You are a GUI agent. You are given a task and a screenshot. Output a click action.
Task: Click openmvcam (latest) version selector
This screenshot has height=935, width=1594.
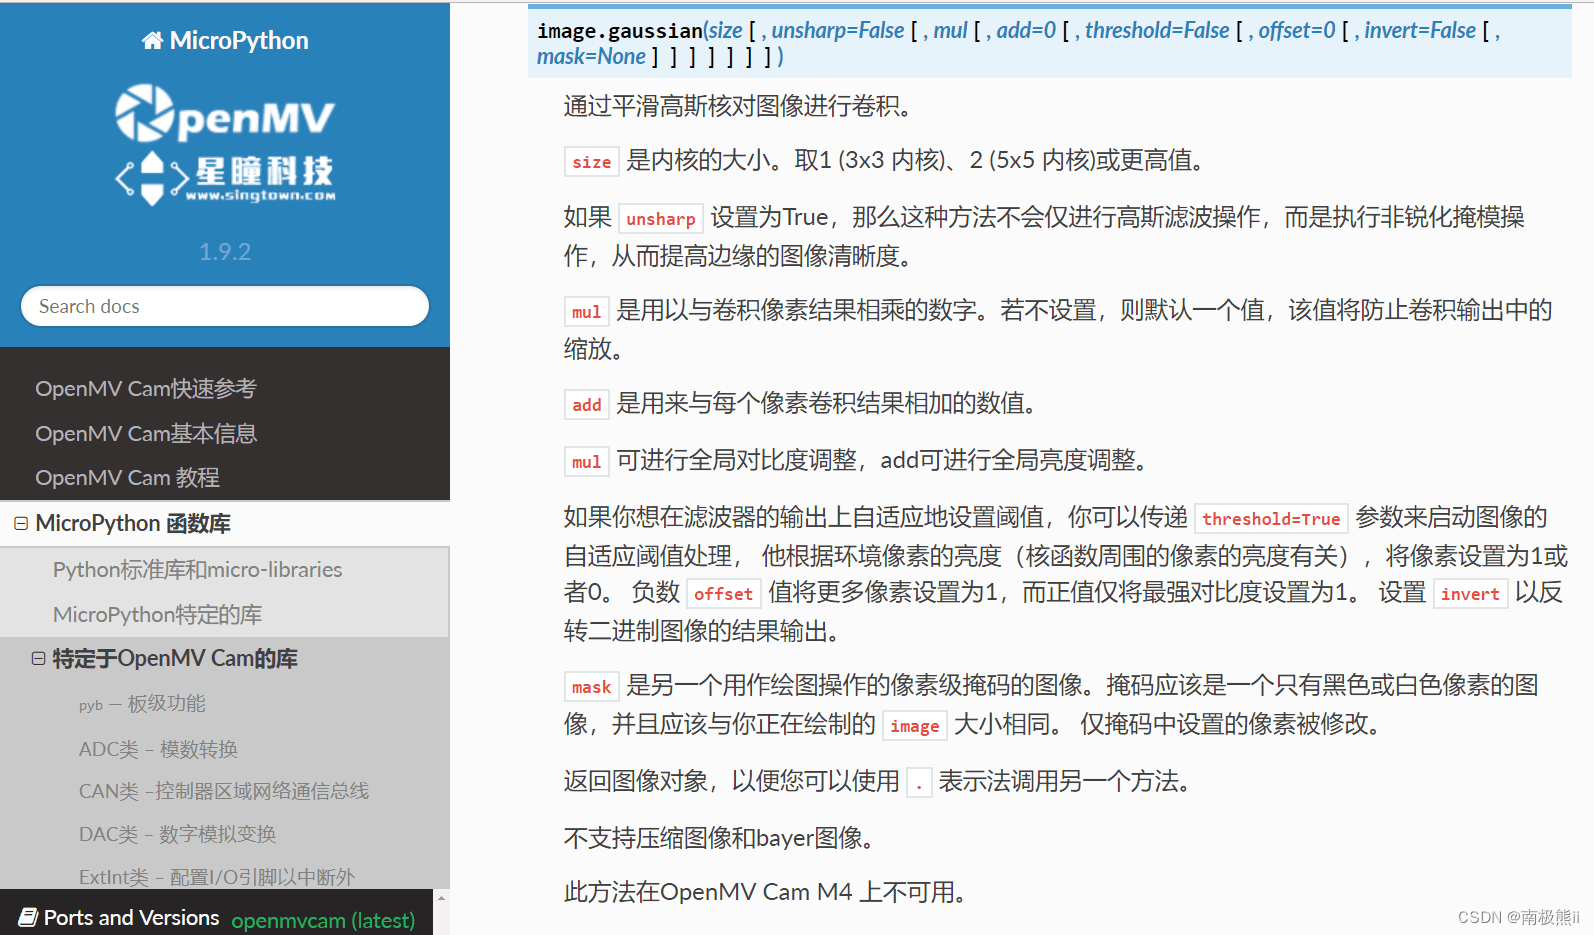(323, 920)
